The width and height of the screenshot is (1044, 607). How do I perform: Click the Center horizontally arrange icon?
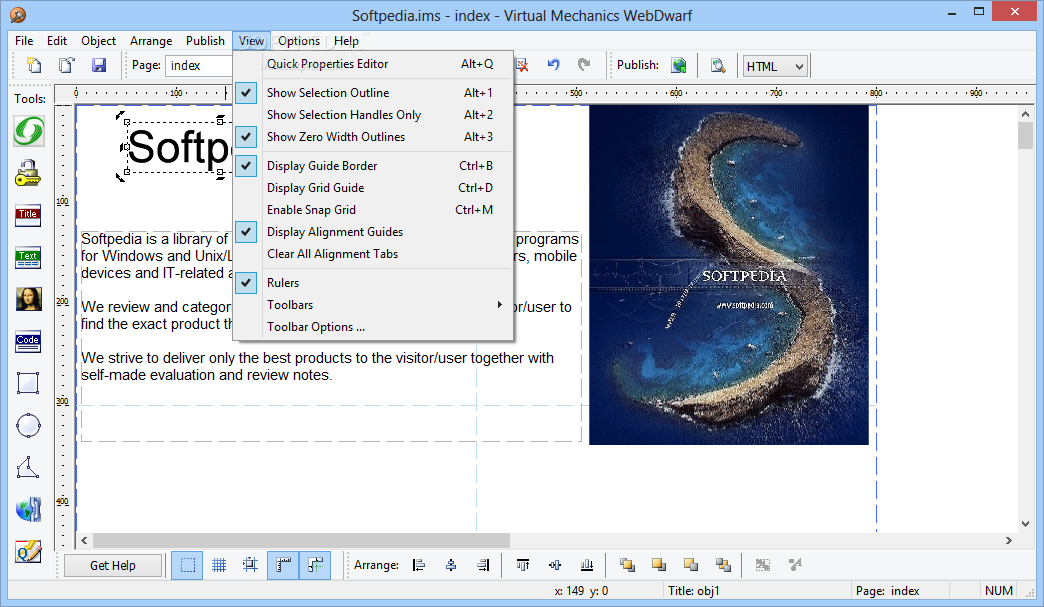coord(451,565)
